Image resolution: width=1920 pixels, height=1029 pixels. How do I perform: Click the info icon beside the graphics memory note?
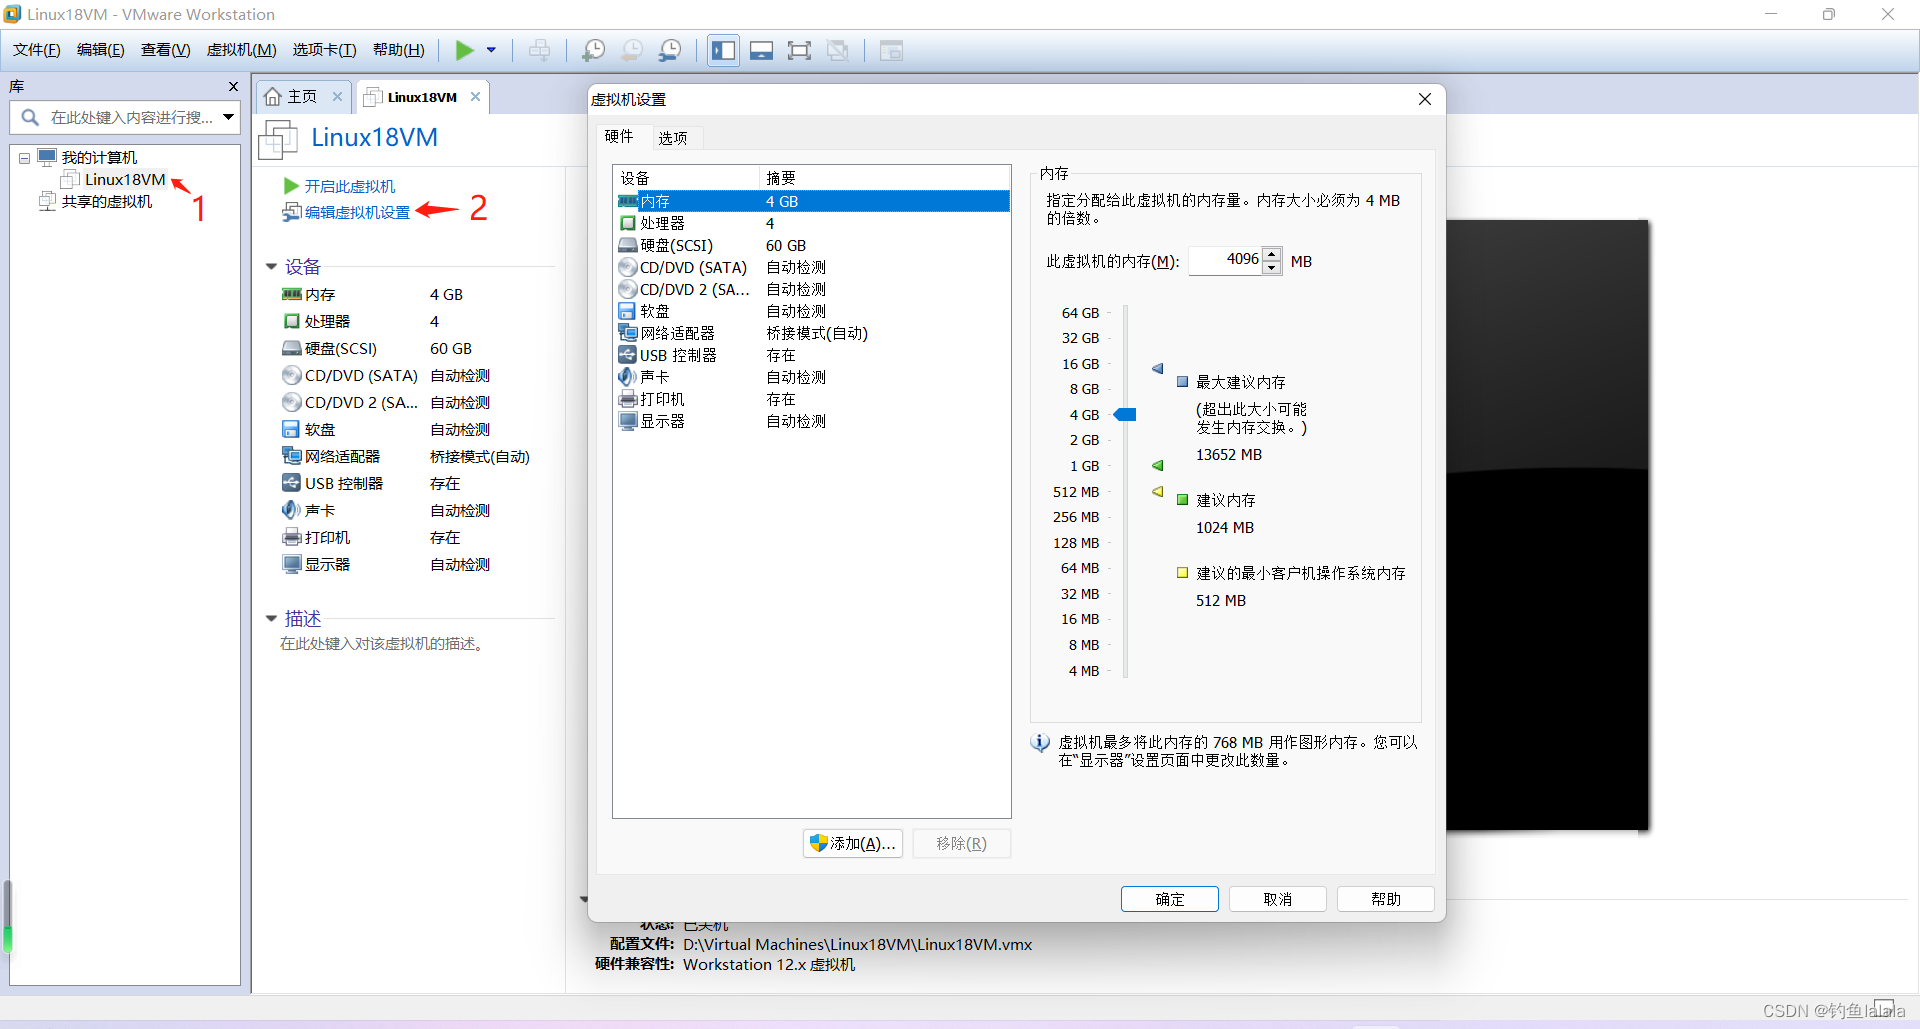[x=1040, y=743]
